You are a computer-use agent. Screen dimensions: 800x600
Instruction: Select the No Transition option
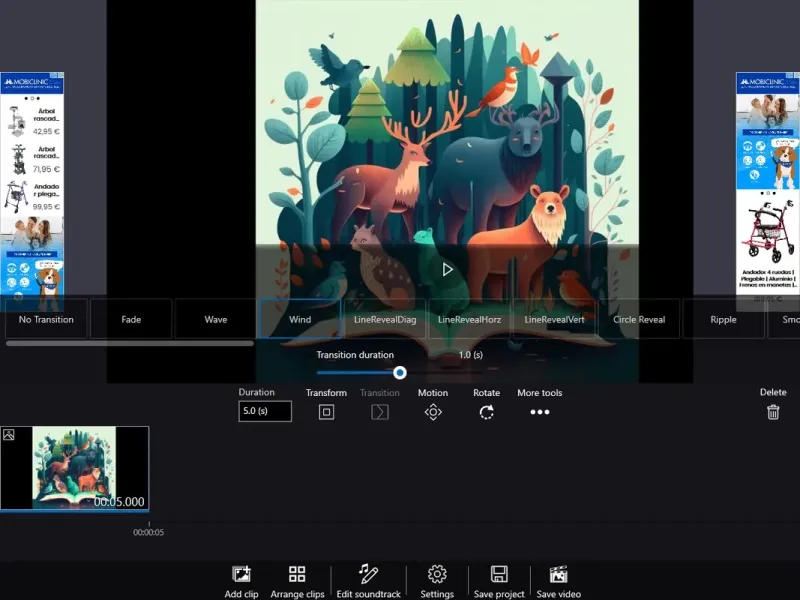(x=46, y=319)
